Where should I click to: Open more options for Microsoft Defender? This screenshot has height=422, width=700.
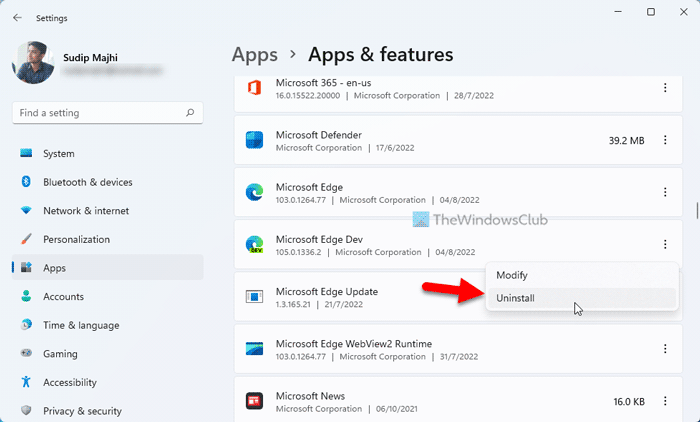(x=665, y=140)
